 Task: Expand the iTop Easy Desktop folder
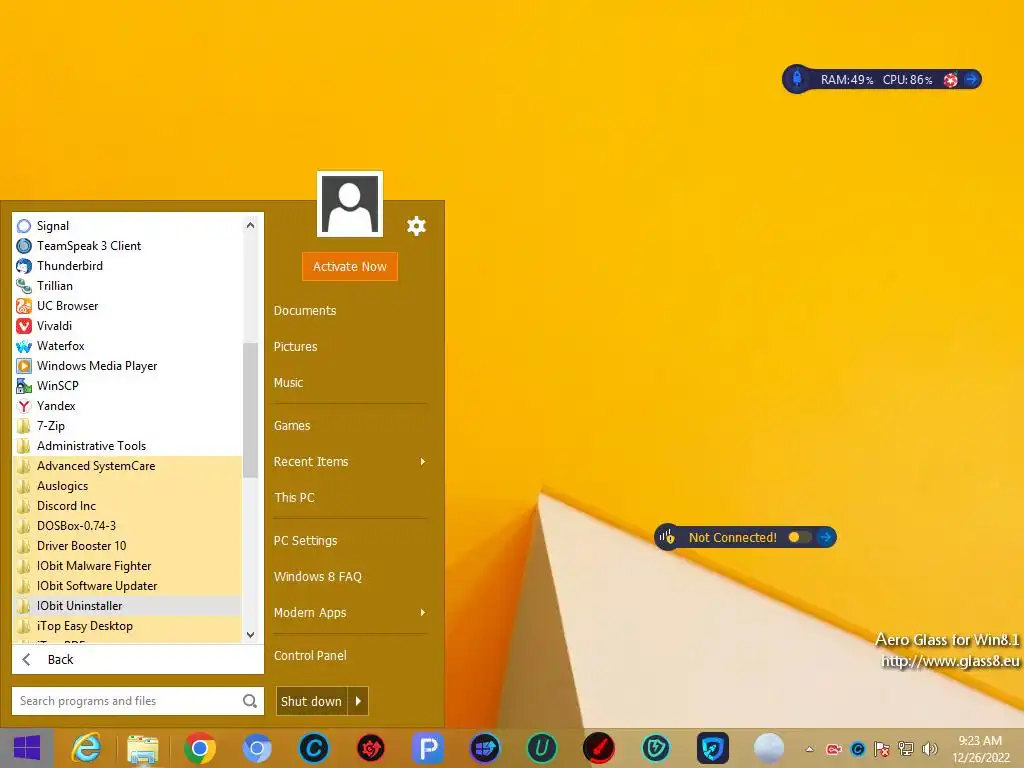pyautogui.click(x=127, y=626)
